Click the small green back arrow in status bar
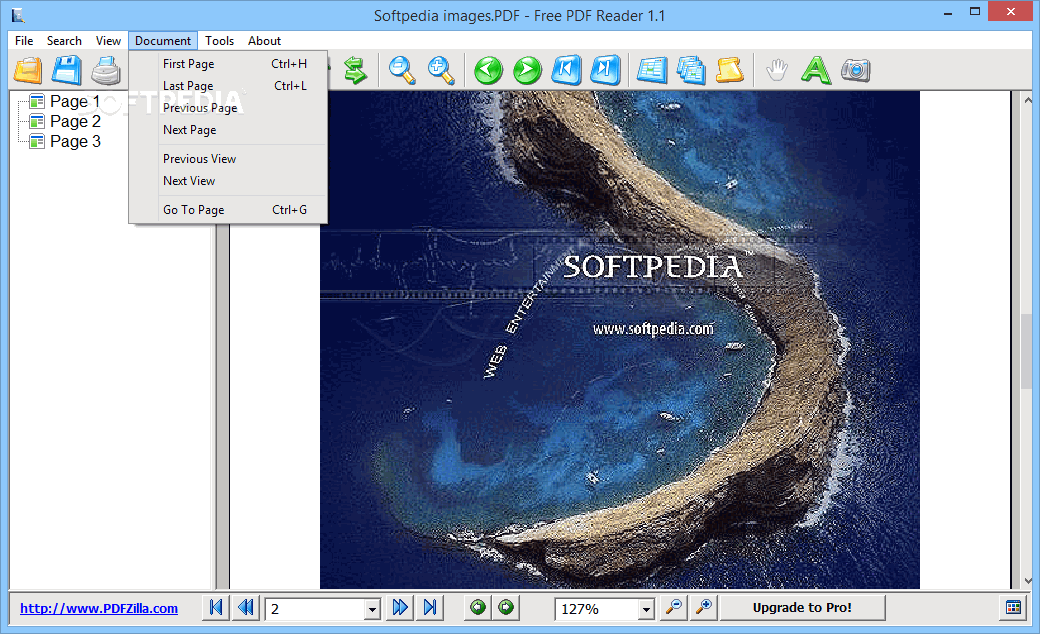The height and width of the screenshot is (634, 1040). (478, 607)
